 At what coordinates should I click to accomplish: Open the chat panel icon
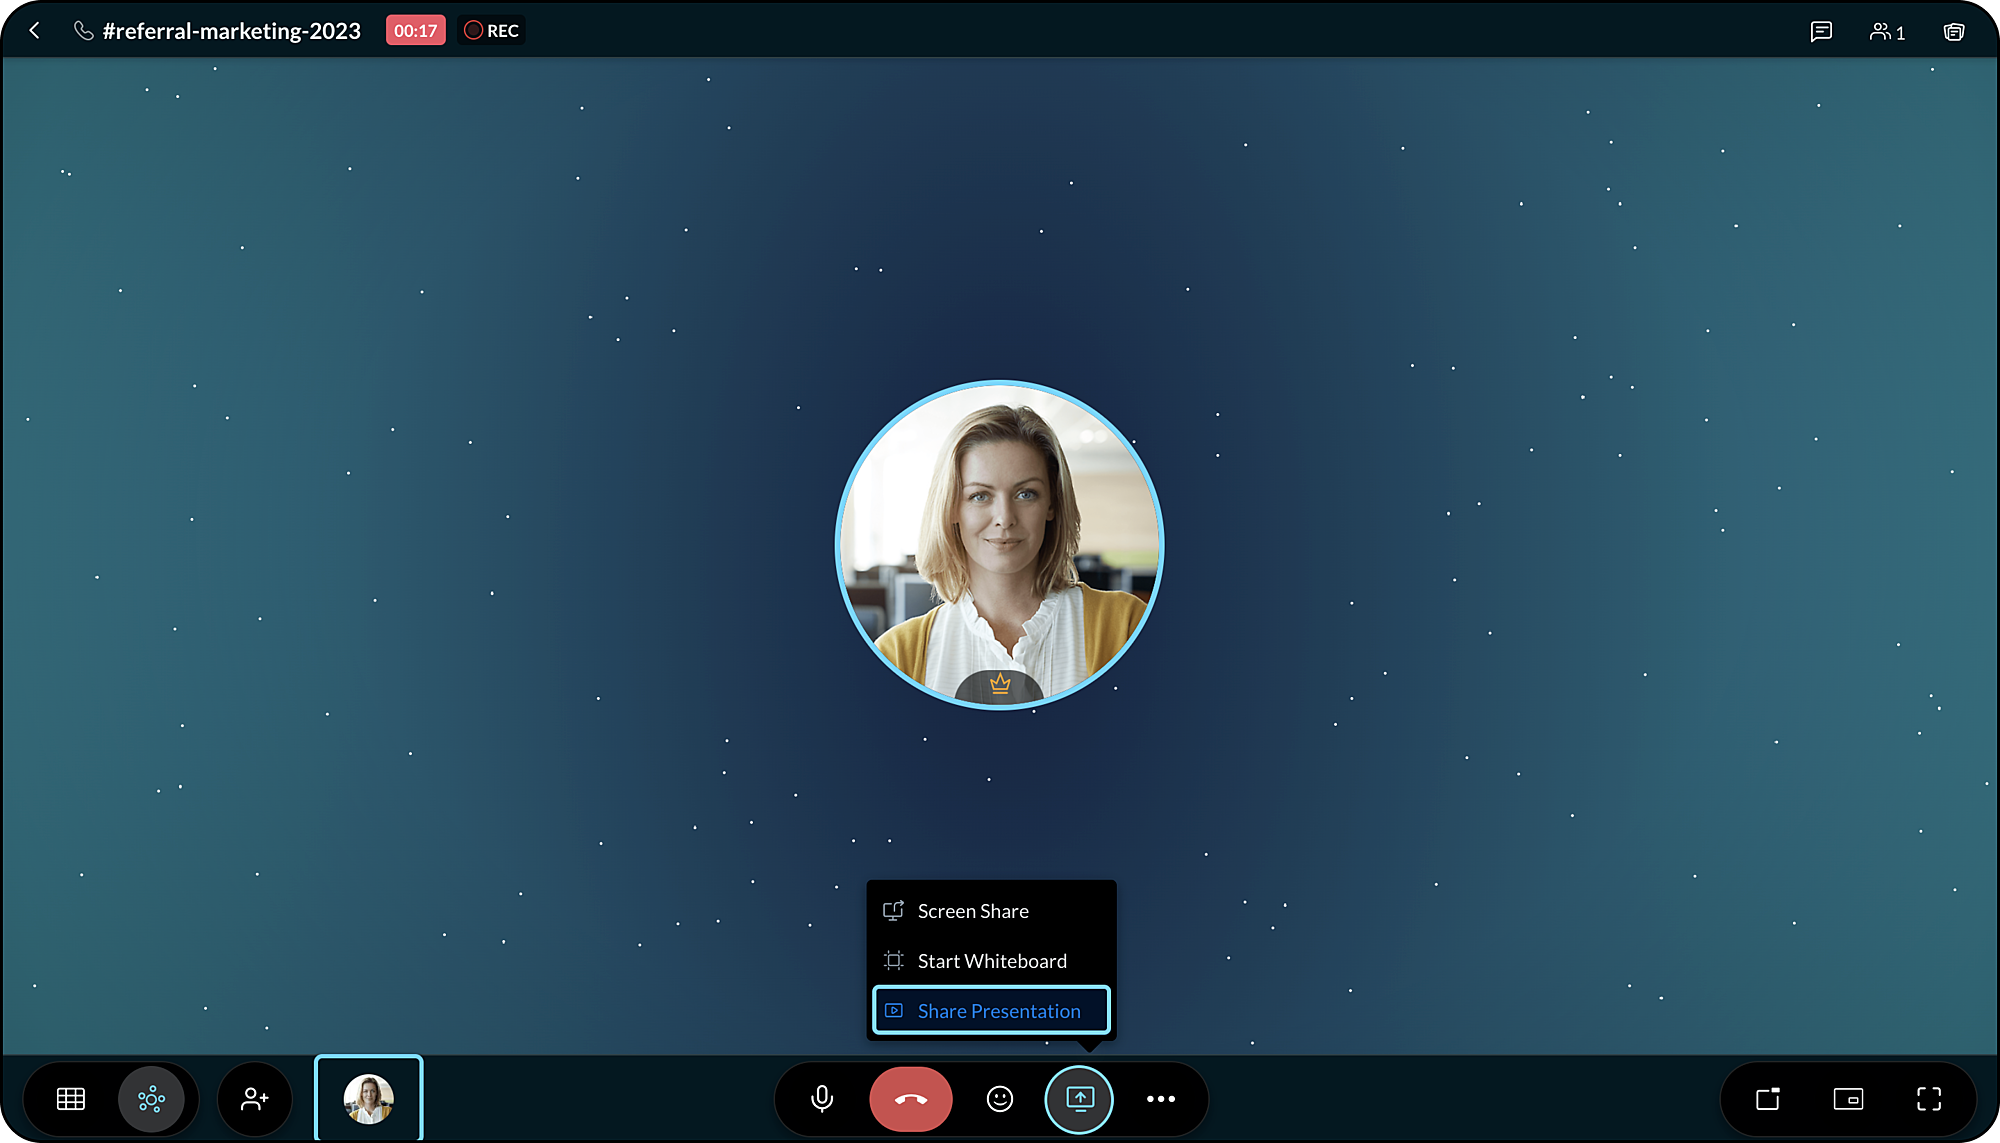(1821, 32)
